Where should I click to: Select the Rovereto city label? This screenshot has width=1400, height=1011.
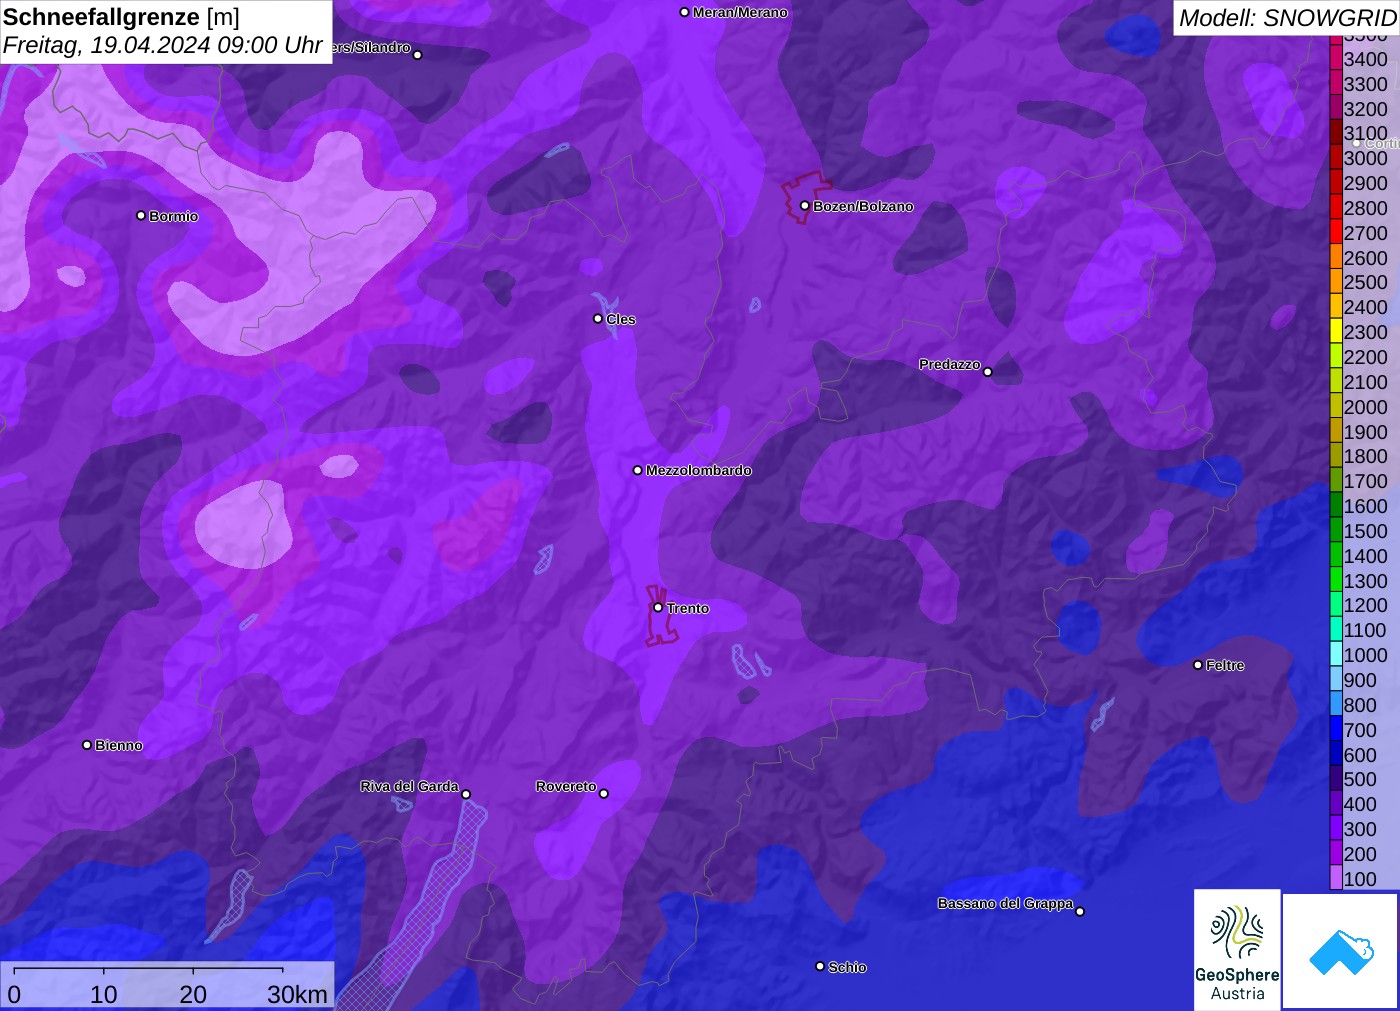tap(566, 786)
